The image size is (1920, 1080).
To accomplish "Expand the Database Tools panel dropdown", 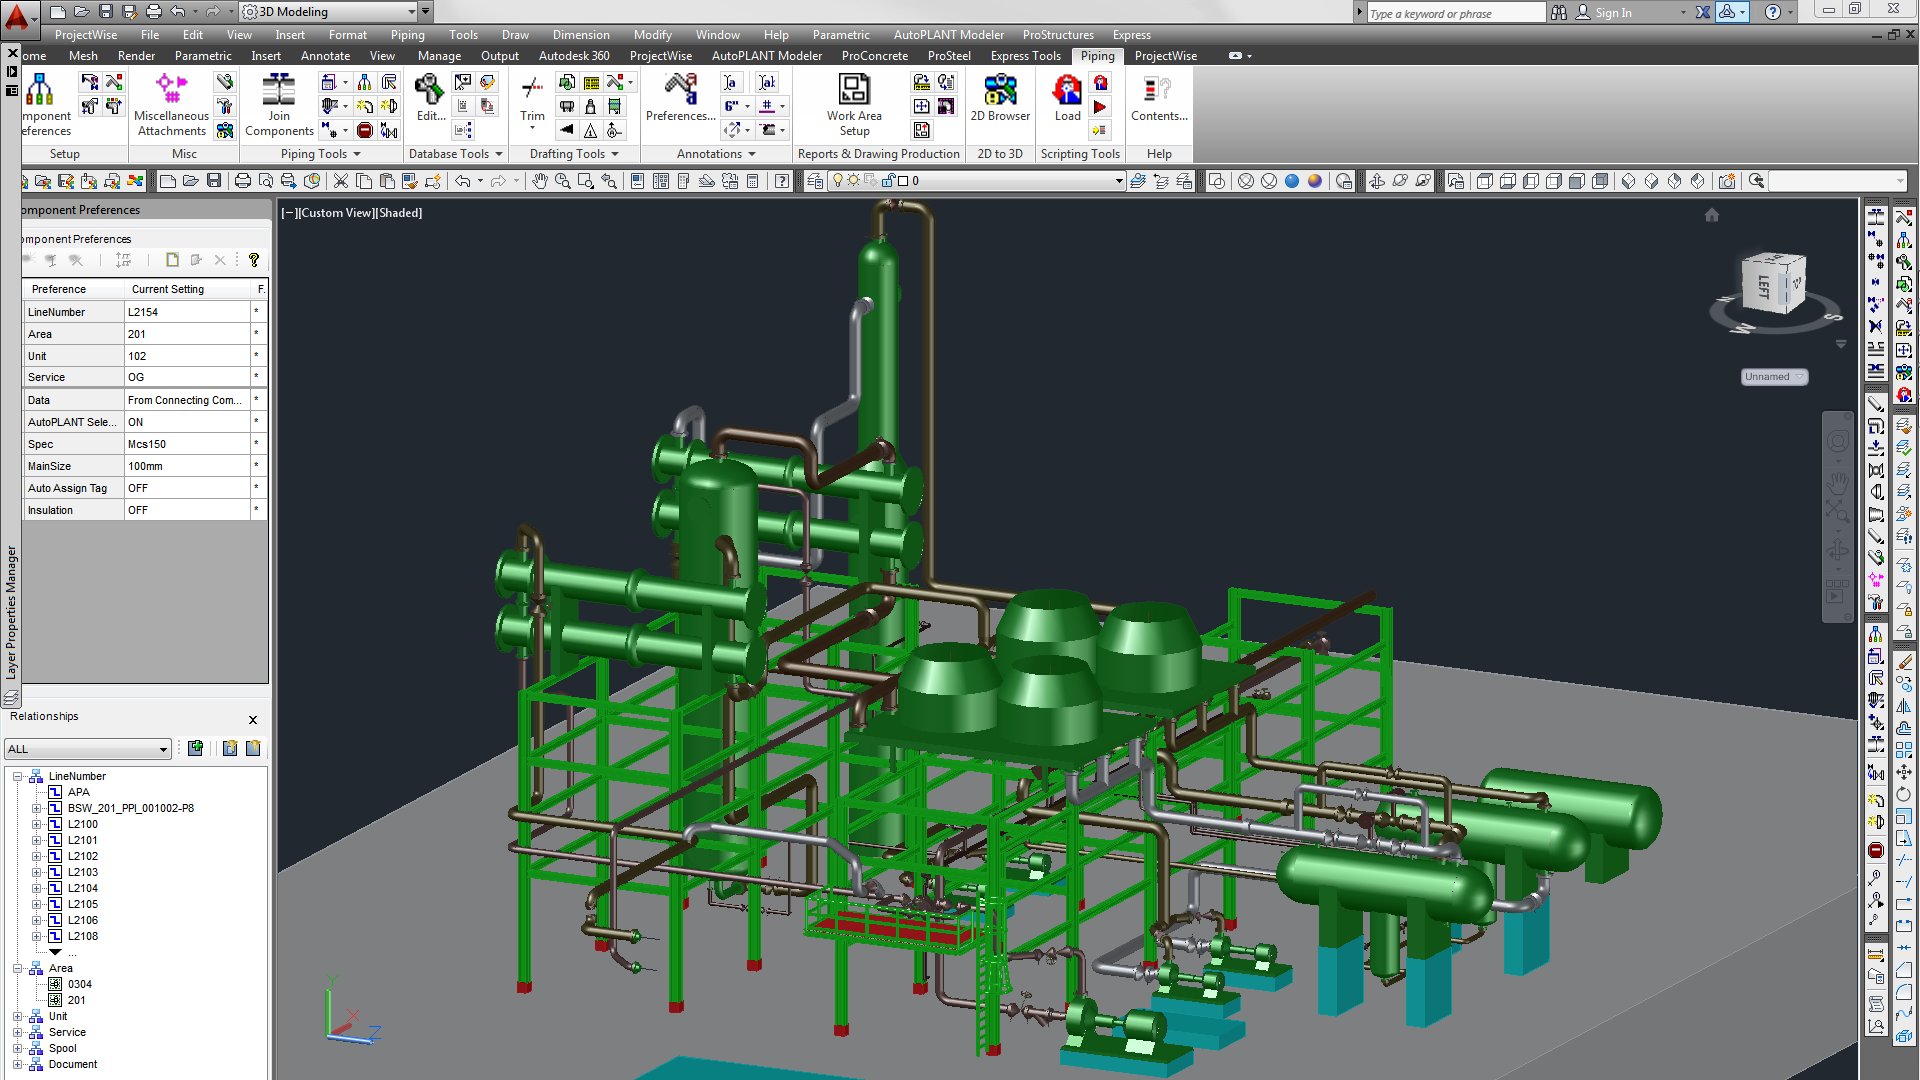I will coord(499,154).
